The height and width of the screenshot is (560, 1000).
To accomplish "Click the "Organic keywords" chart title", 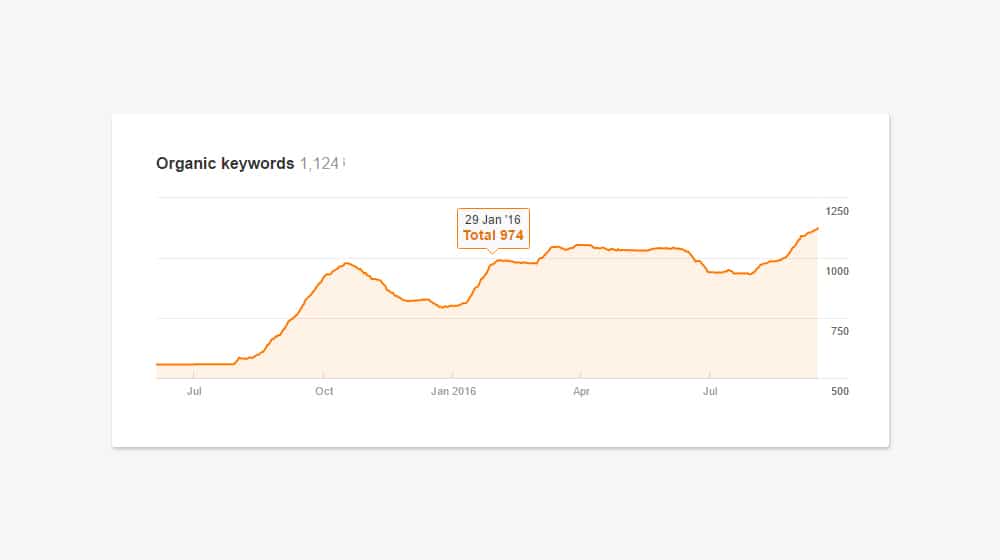I will point(225,163).
